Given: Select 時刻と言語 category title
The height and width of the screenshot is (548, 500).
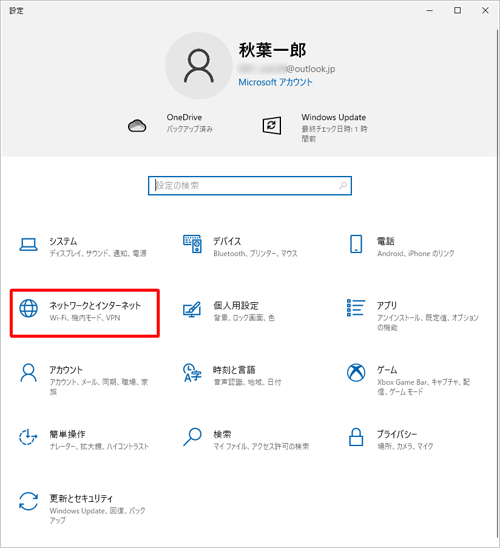Looking at the screenshot, I should (234, 370).
